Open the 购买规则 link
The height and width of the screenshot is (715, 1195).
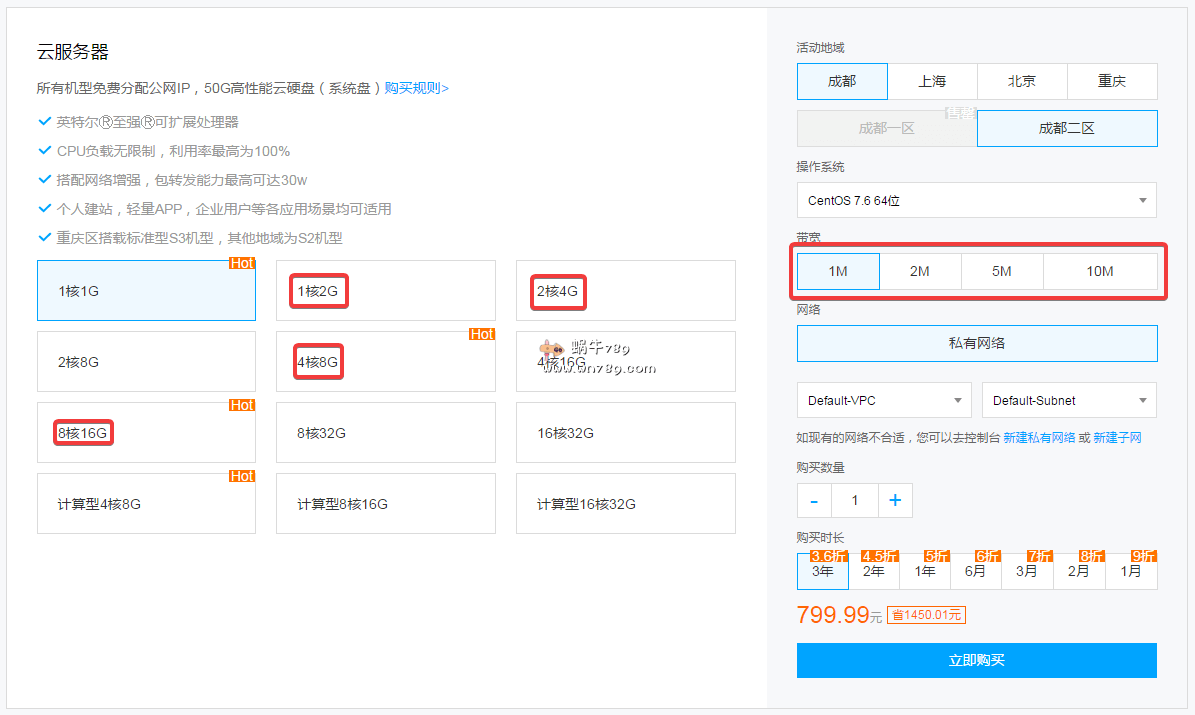click(x=416, y=88)
